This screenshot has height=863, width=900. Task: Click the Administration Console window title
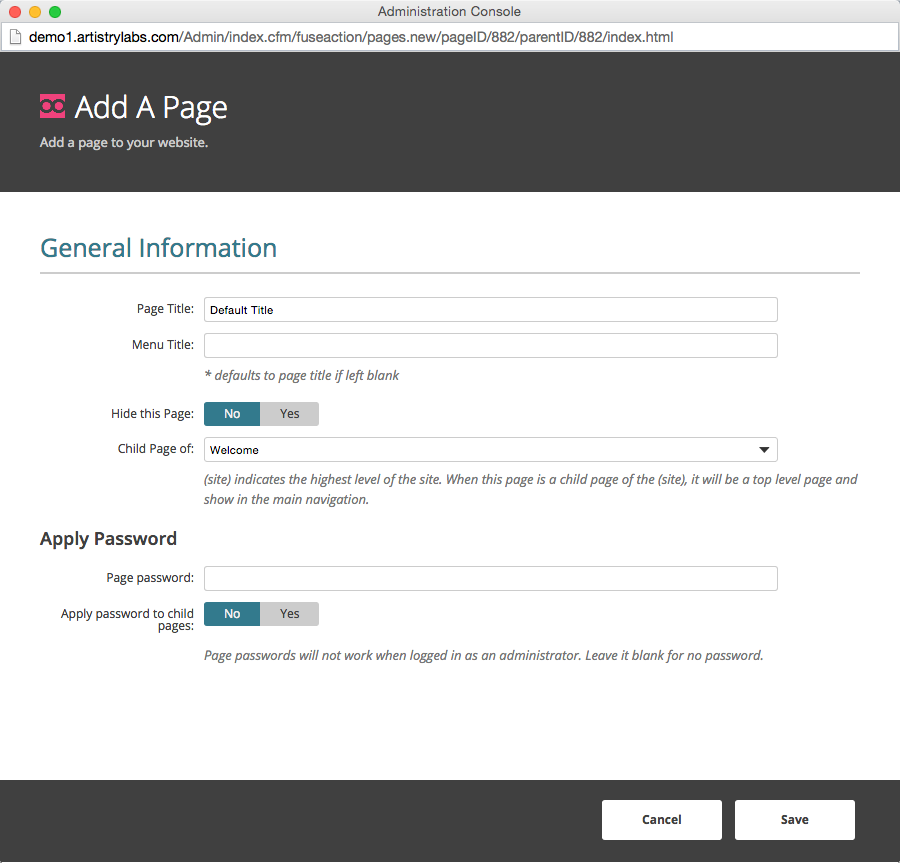tap(449, 11)
